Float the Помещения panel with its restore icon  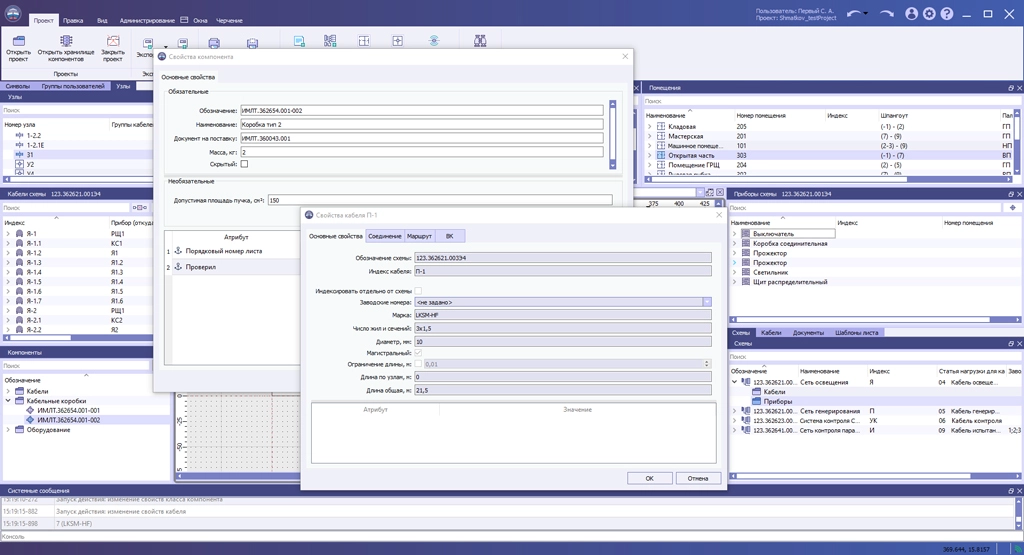click(1011, 87)
